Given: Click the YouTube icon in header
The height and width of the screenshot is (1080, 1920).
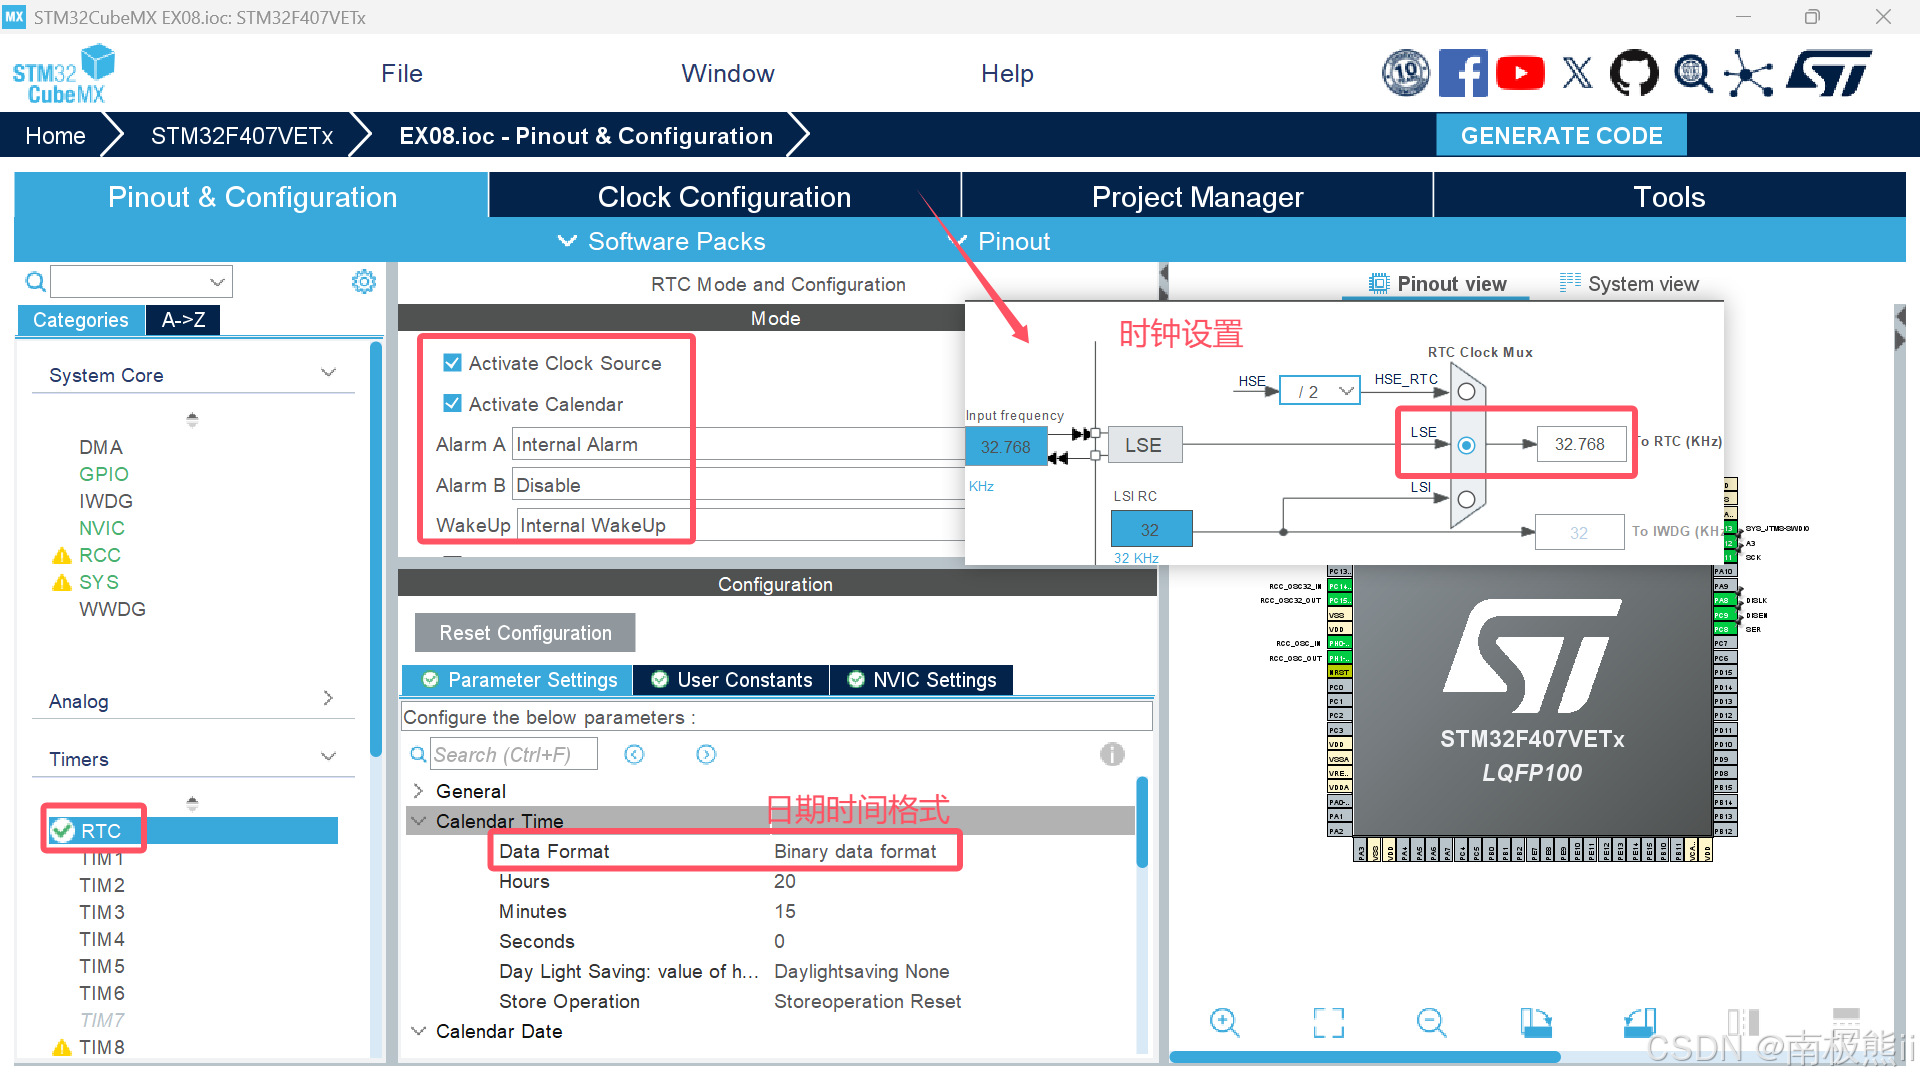Looking at the screenshot, I should 1520,73.
